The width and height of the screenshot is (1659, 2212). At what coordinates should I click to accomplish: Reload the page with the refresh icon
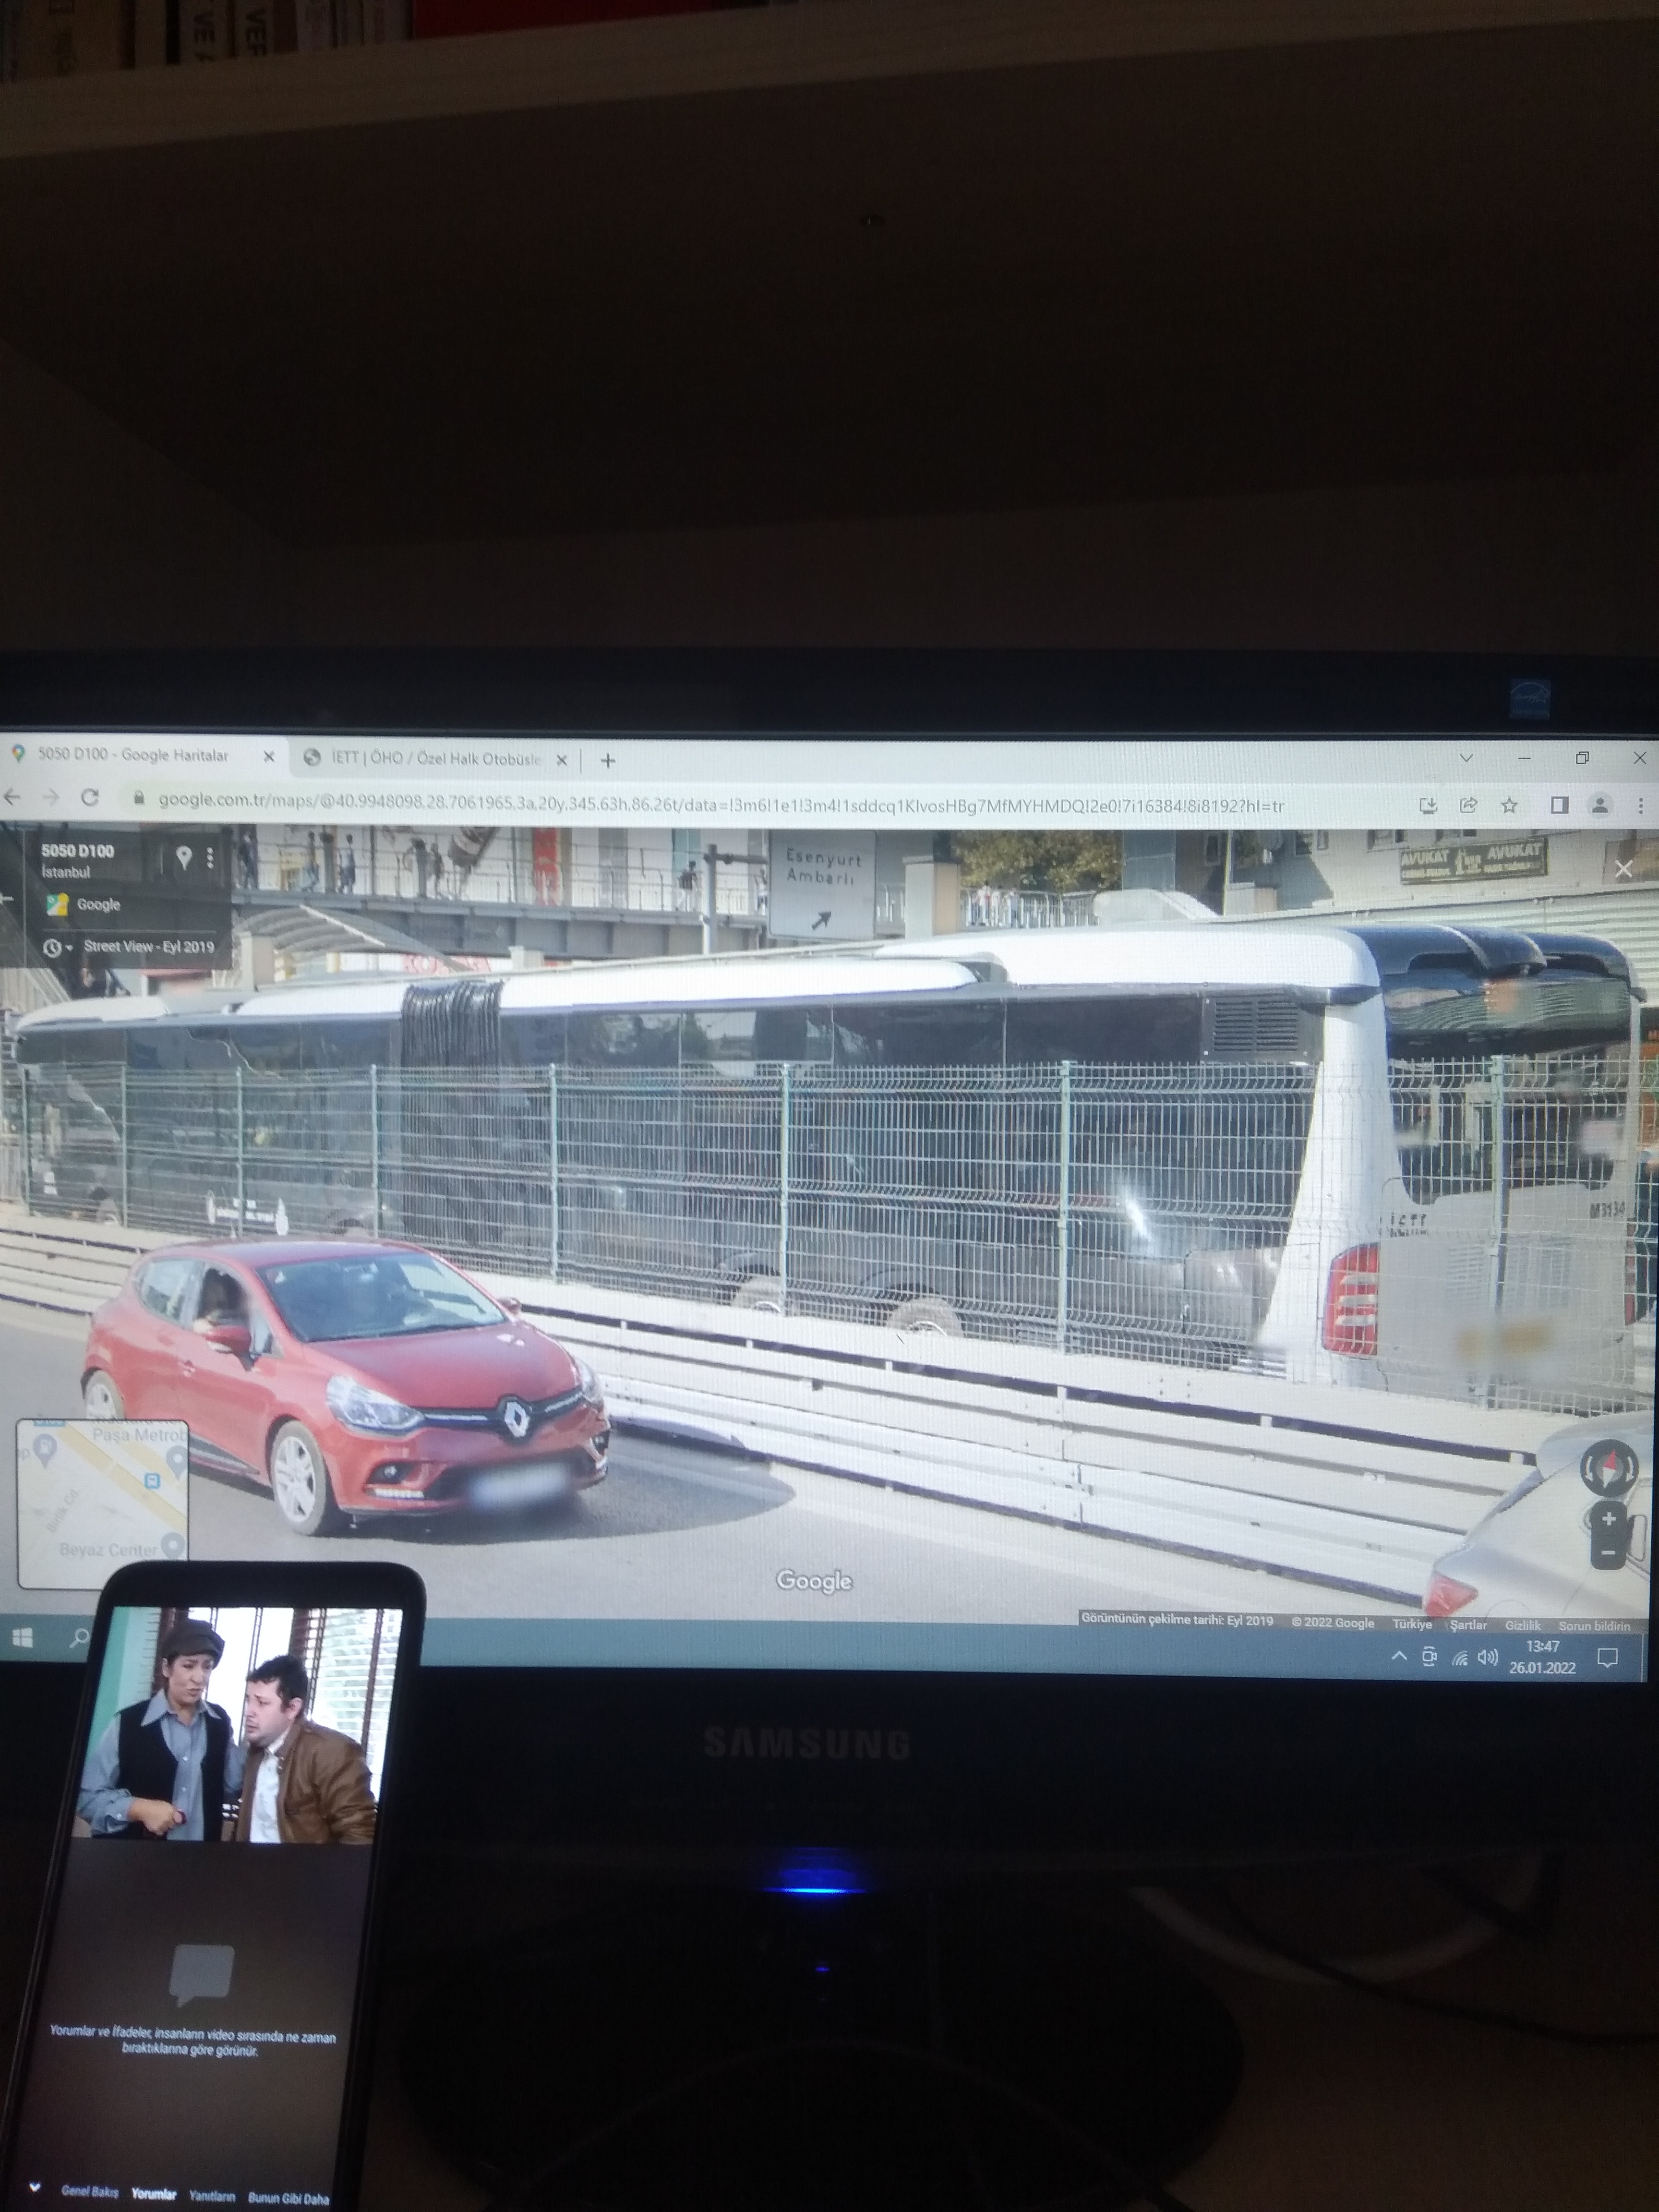pos(90,797)
